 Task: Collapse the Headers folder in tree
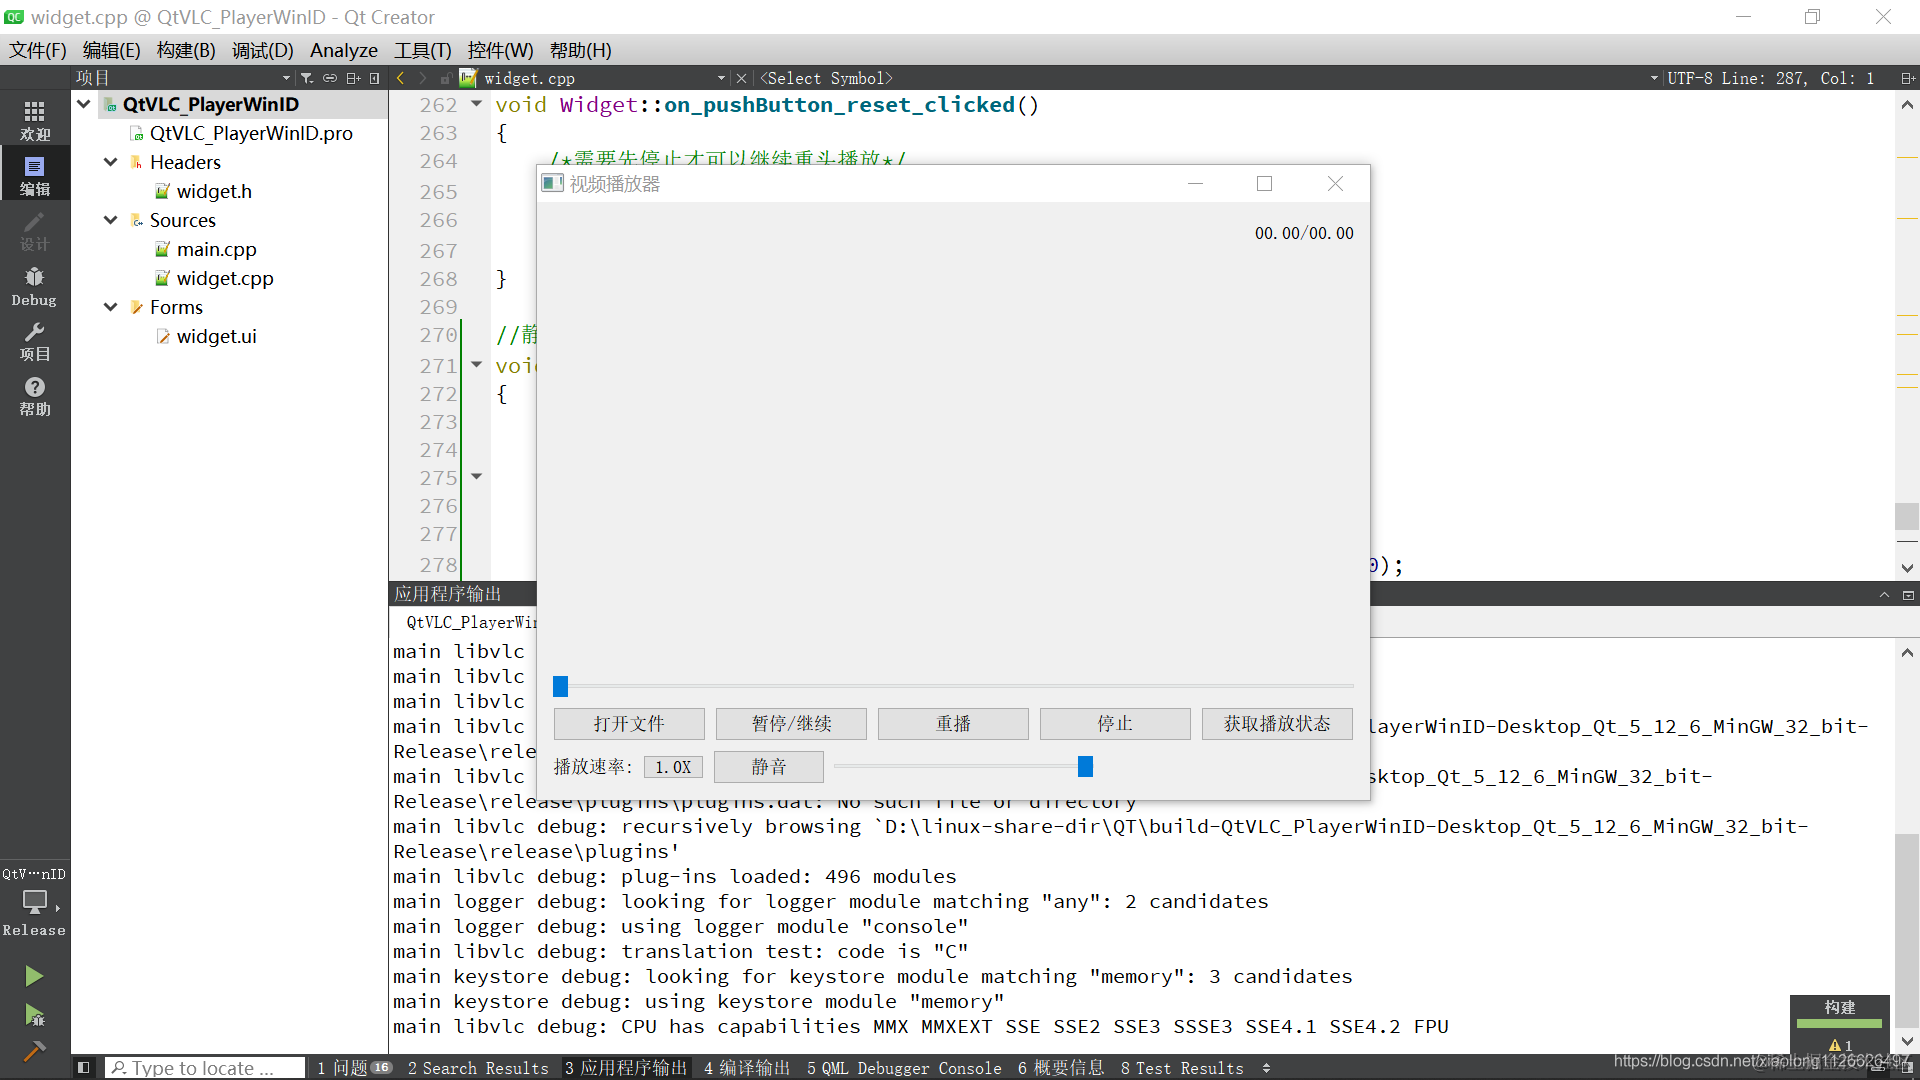pyautogui.click(x=111, y=162)
